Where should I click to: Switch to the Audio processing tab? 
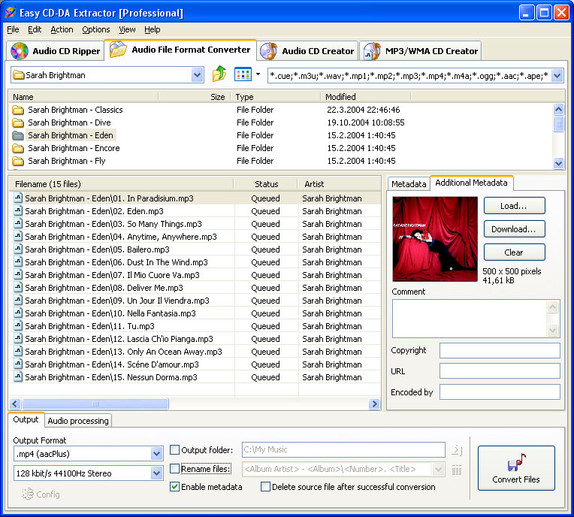[x=78, y=421]
